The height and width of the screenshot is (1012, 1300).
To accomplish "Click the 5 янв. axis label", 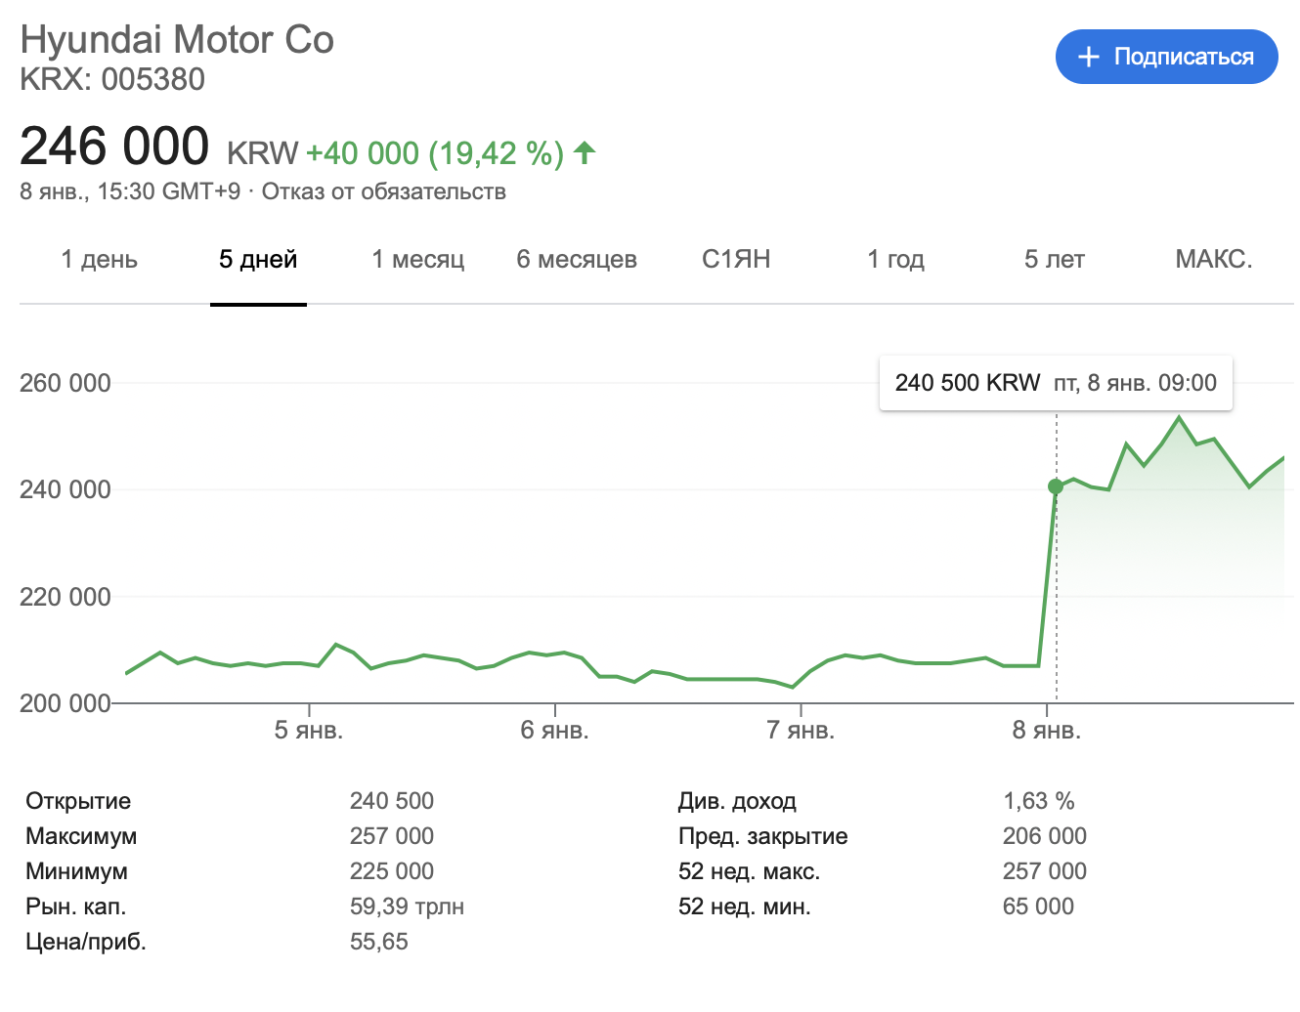I will (309, 730).
